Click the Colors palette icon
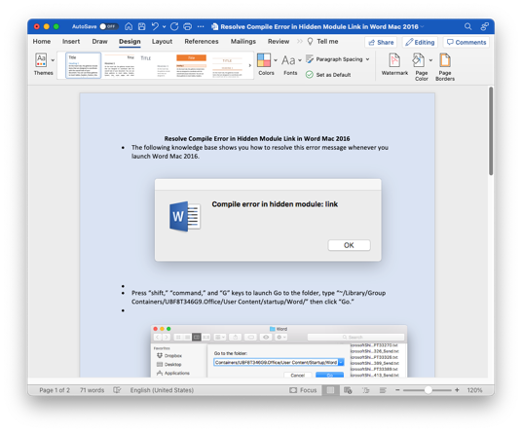The image size is (522, 432). (264, 60)
